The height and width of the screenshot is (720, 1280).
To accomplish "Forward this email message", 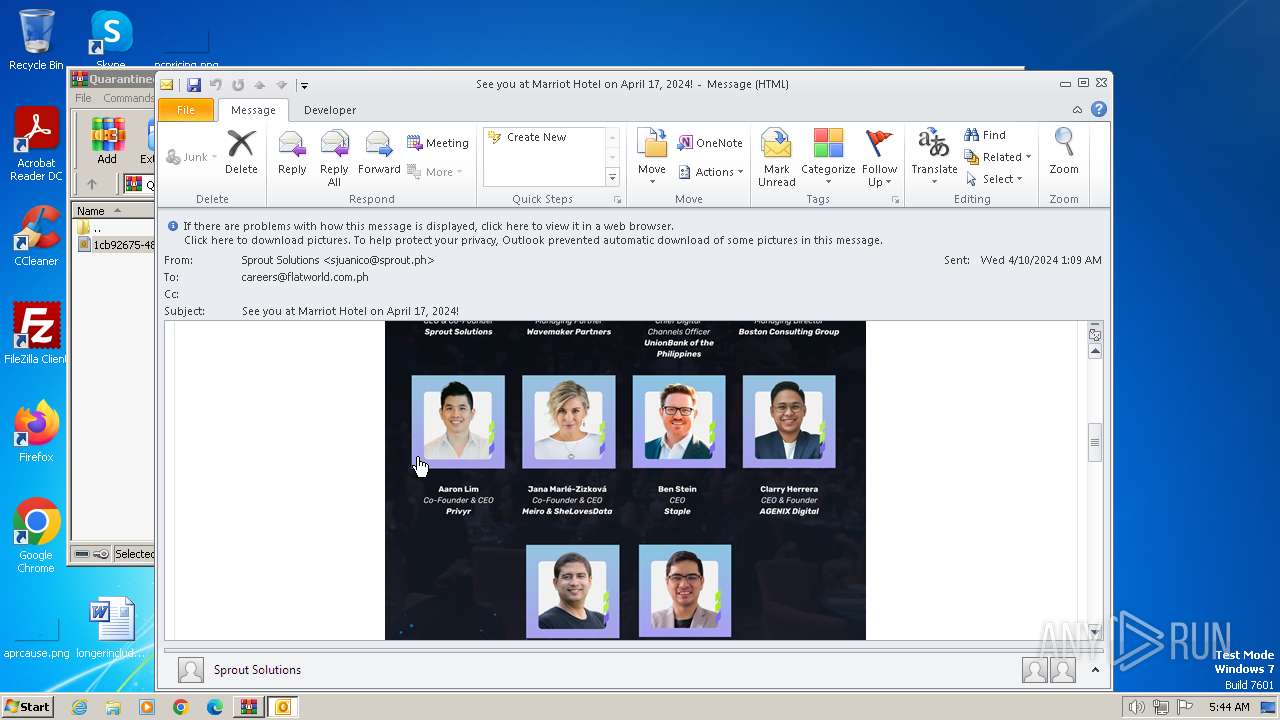I will (x=379, y=152).
